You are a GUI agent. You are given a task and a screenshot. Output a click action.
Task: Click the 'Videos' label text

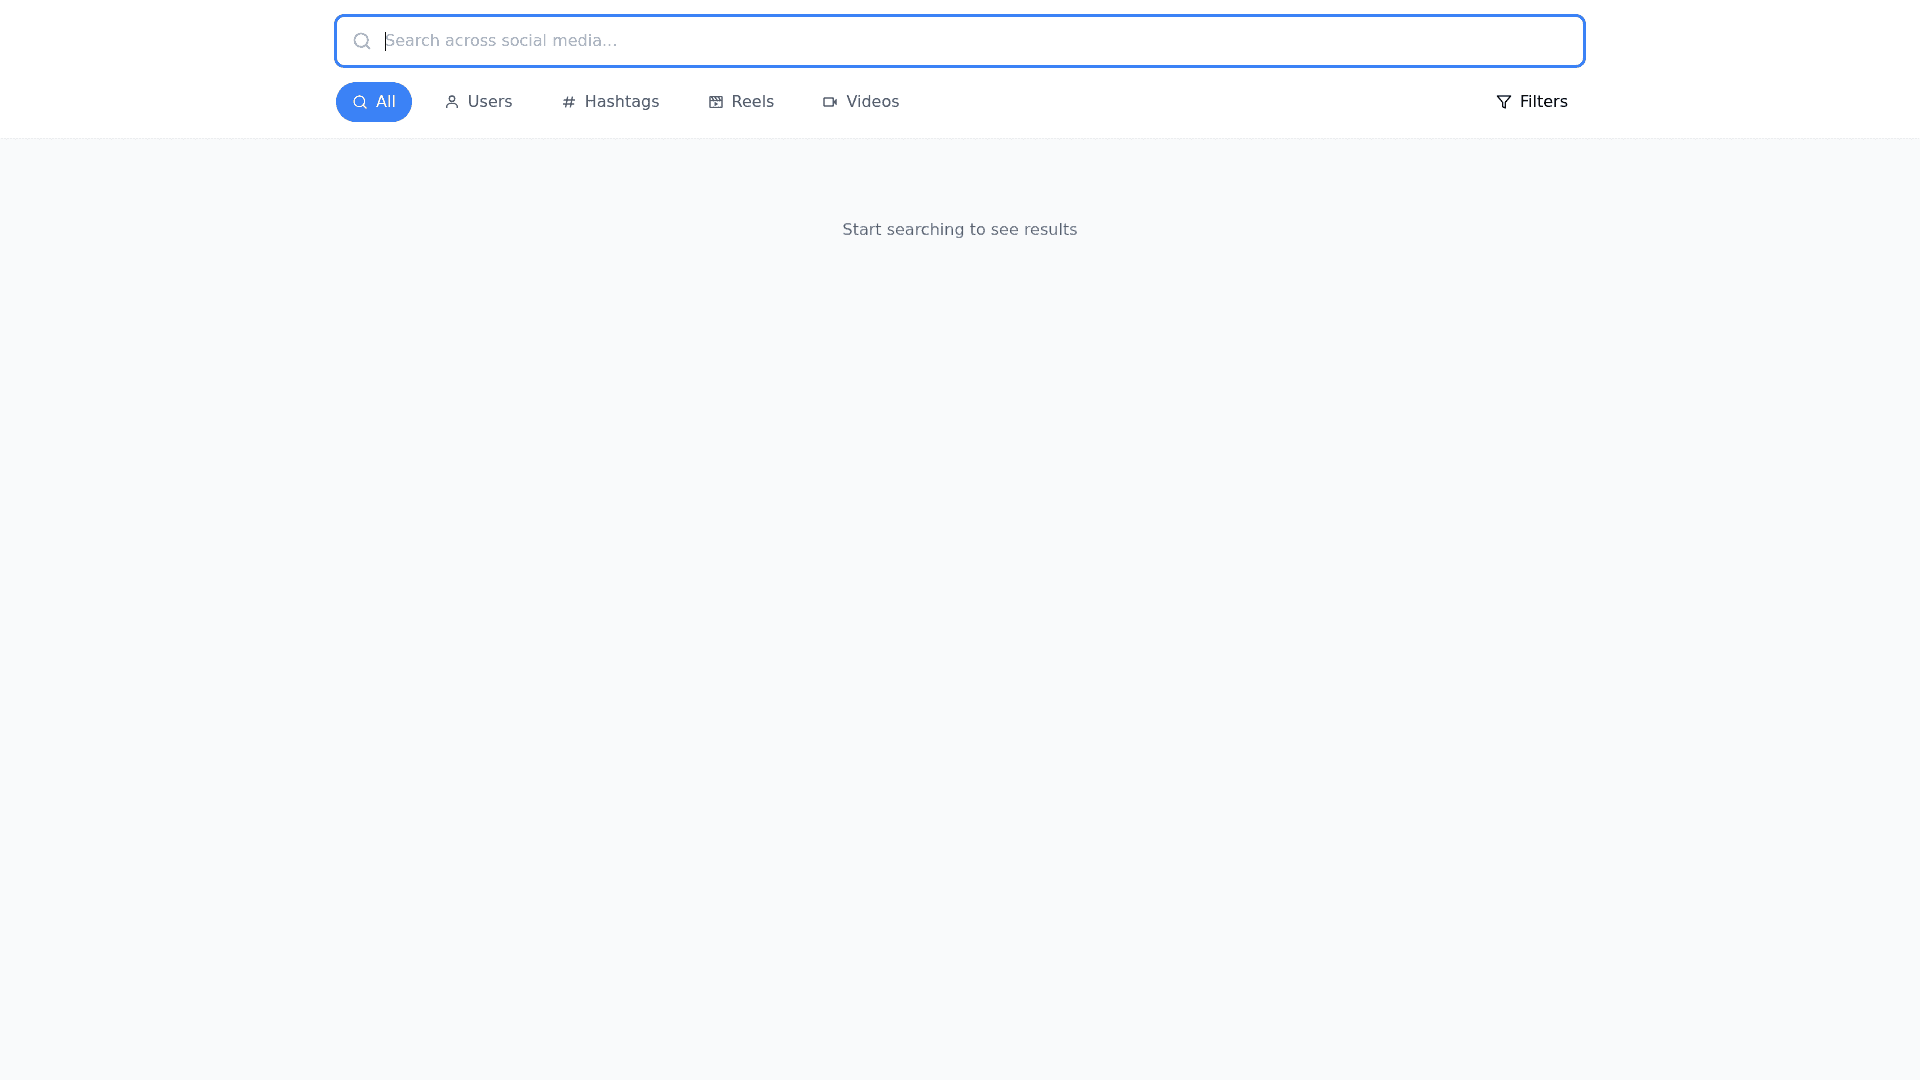pyautogui.click(x=872, y=102)
